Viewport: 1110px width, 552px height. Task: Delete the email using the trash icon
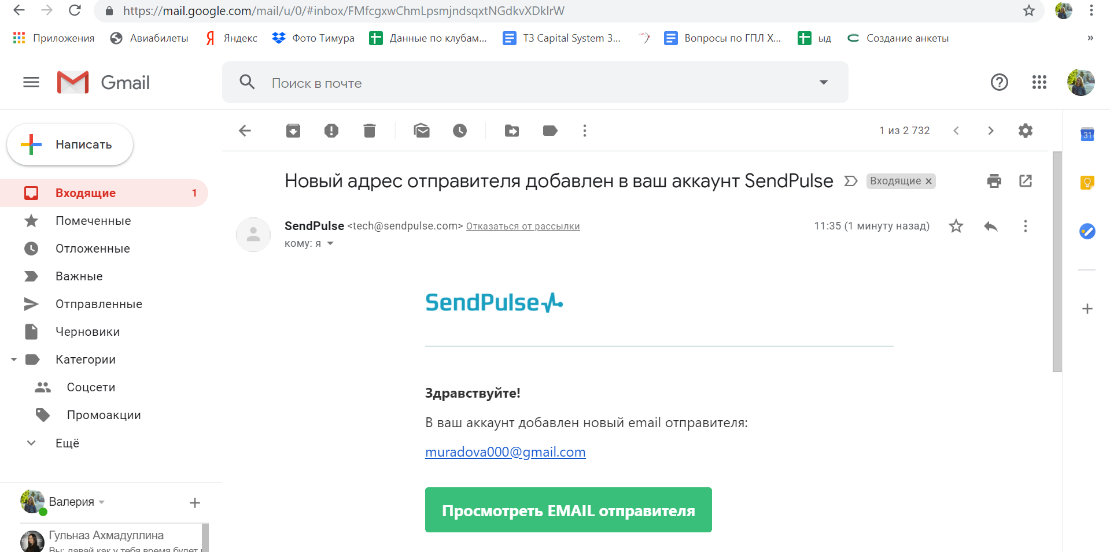click(370, 130)
